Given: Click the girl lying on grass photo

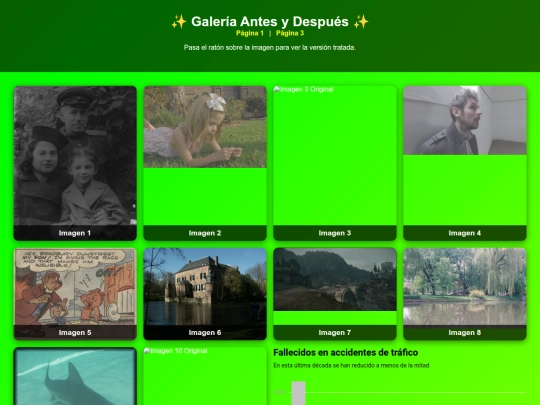Looking at the screenshot, I should pyautogui.click(x=205, y=127).
